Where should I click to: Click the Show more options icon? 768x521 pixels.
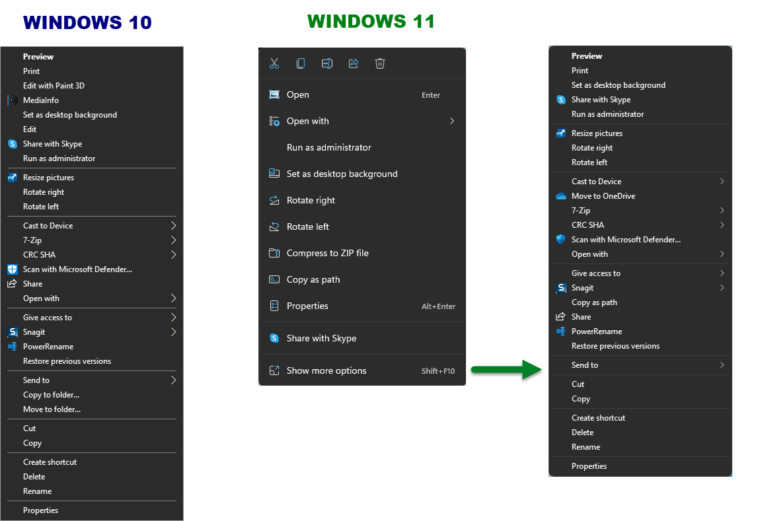pyautogui.click(x=274, y=371)
